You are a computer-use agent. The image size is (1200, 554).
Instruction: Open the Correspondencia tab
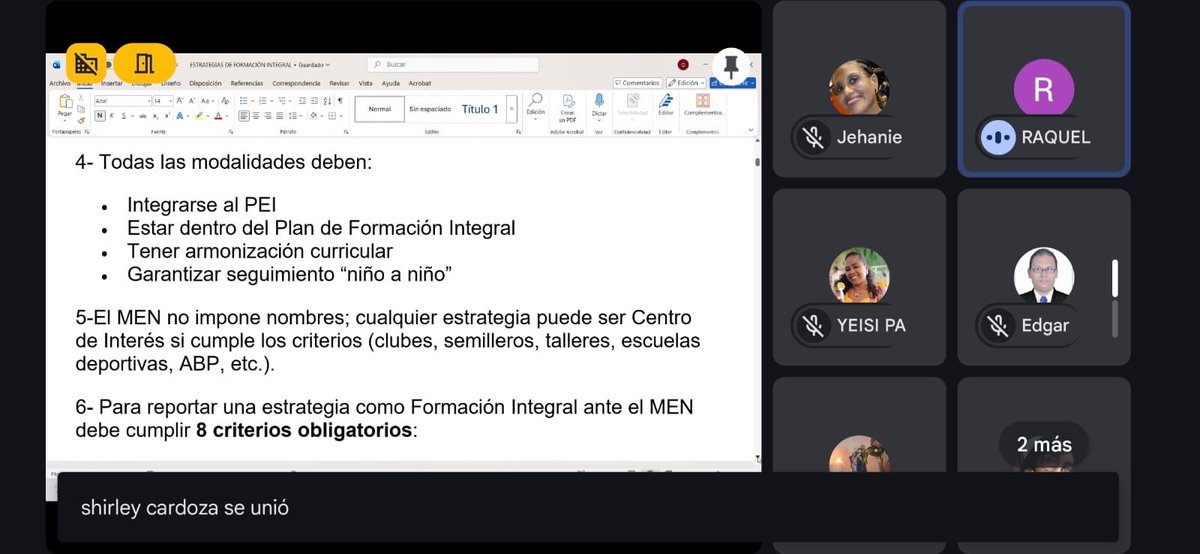point(296,83)
